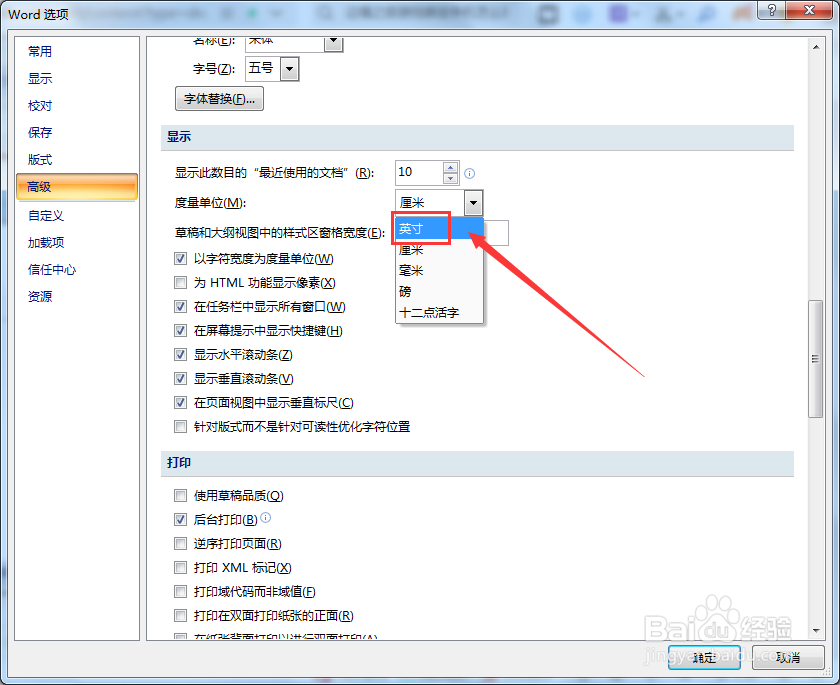
Task: Click the vertical scrollbar thumb
Action: coord(816,358)
